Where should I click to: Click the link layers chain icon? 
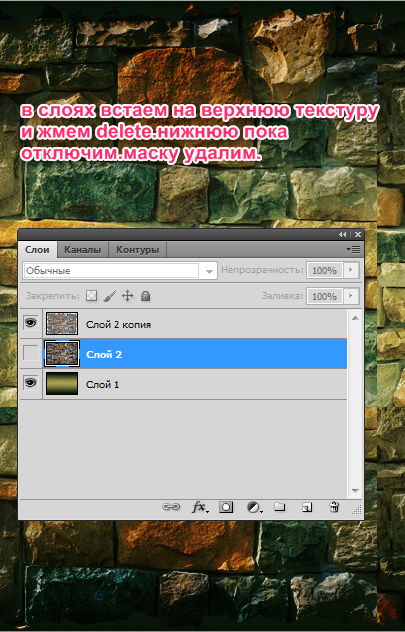coord(171,507)
